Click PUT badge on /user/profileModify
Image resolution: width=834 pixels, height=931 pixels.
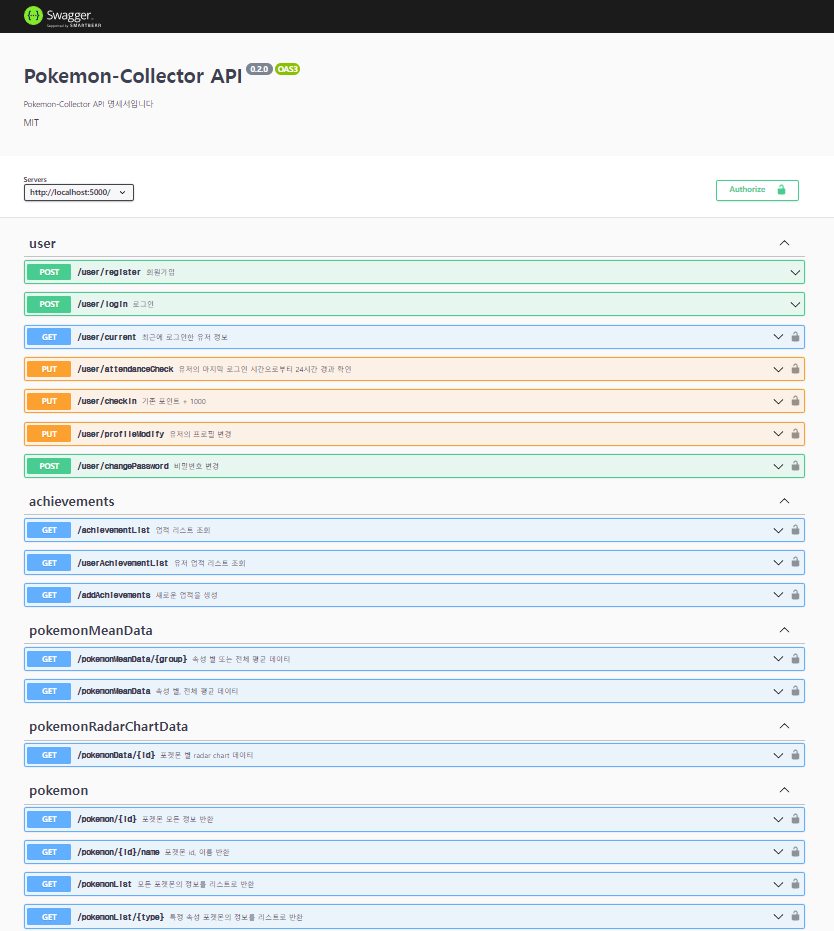(x=49, y=433)
